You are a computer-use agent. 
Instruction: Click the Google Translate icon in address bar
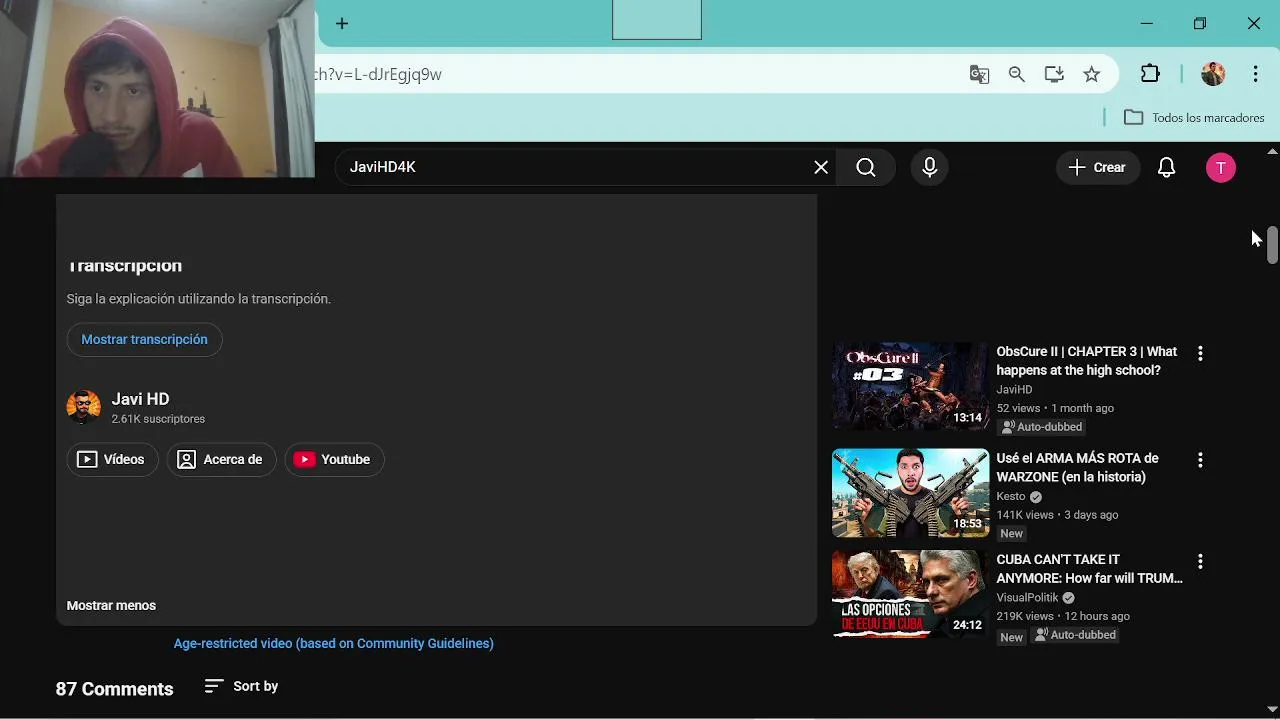tap(979, 74)
